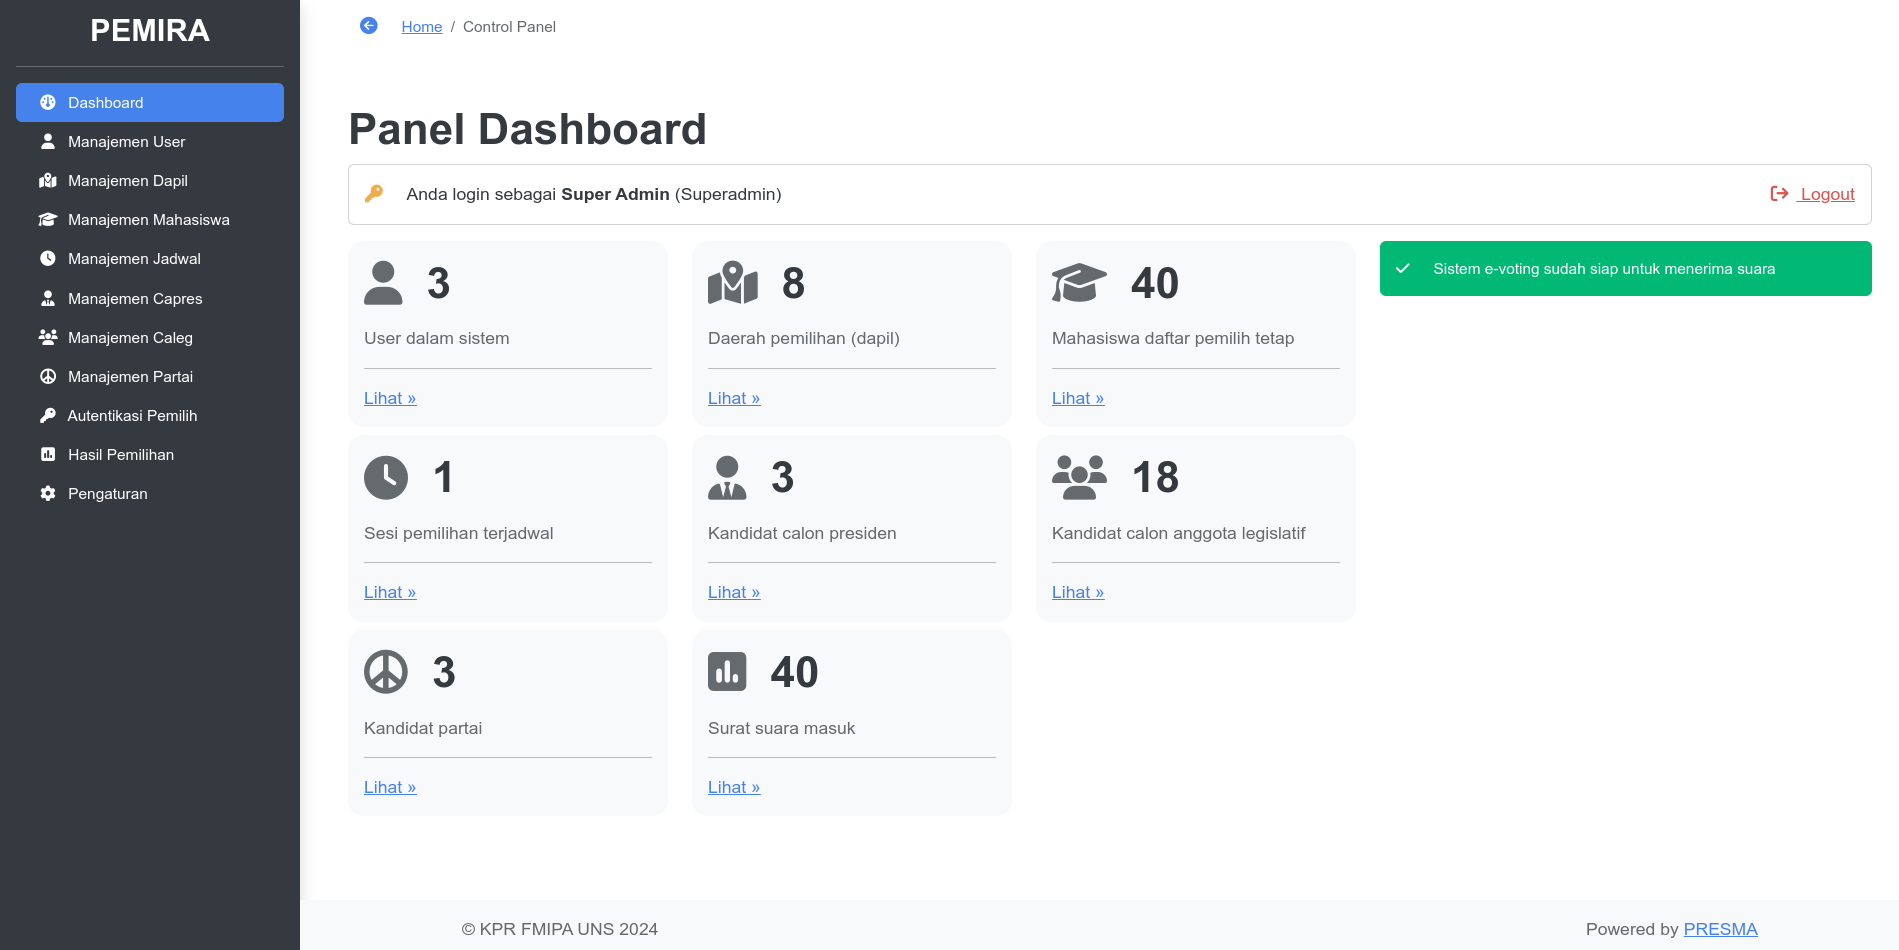Click the blue back arrow icon
1899x950 pixels.
(369, 26)
